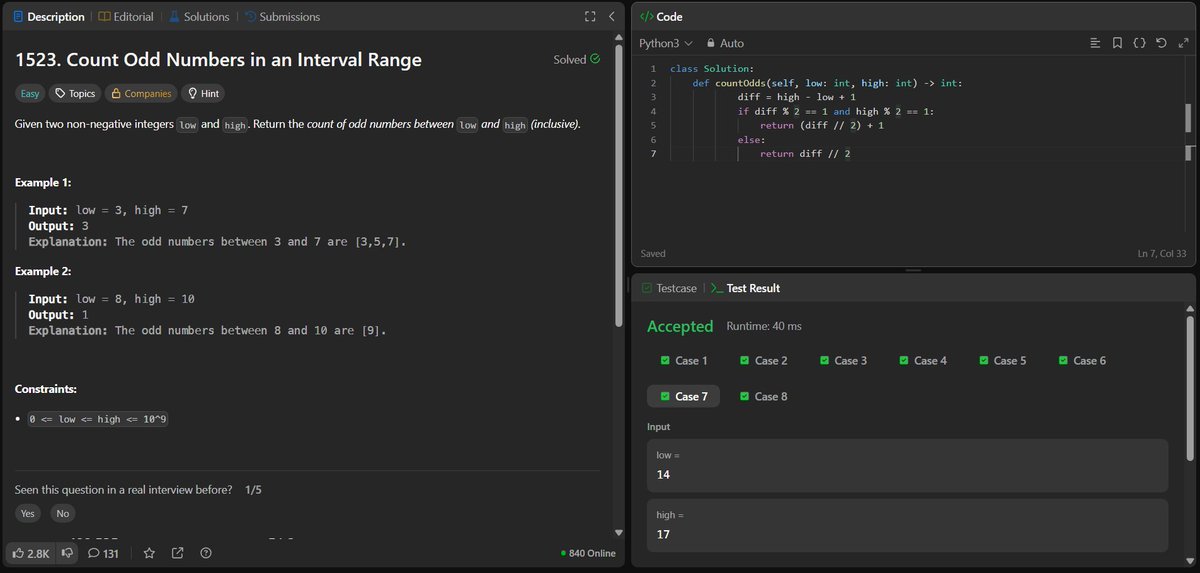The image size is (1200, 573).
Task: Select Case 5 result
Action: (1003, 360)
